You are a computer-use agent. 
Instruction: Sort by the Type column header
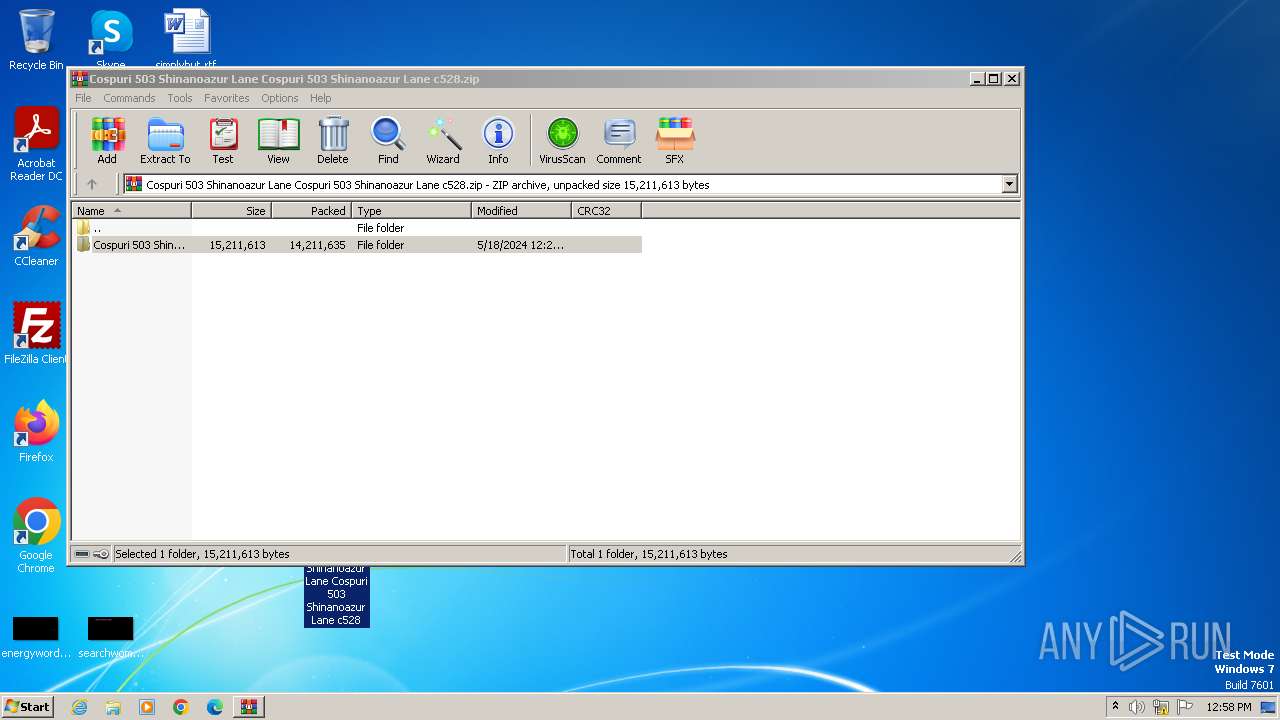411,210
